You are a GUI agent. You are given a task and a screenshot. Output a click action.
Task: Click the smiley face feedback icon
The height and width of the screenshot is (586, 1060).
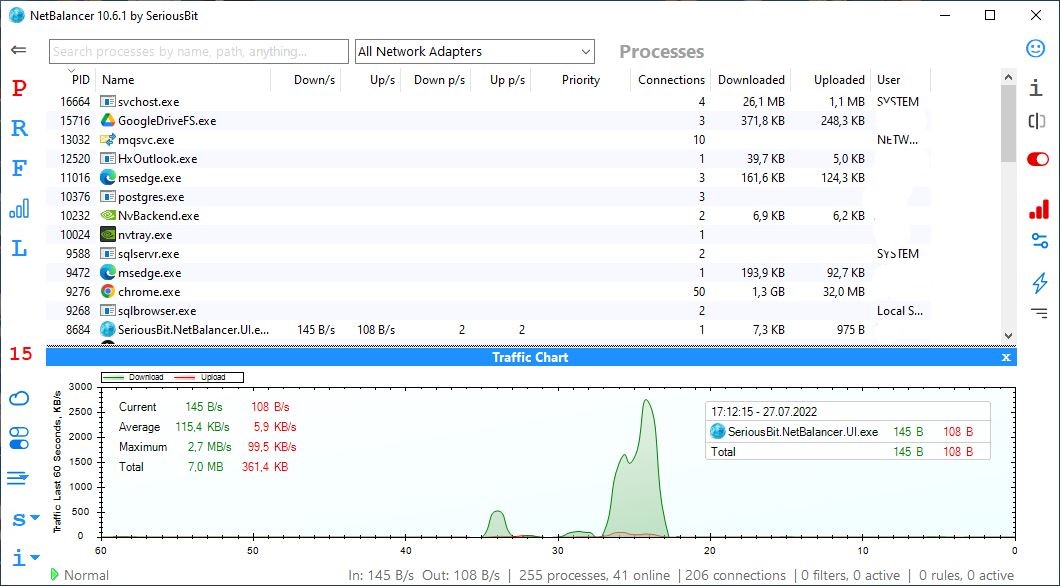(x=1036, y=48)
